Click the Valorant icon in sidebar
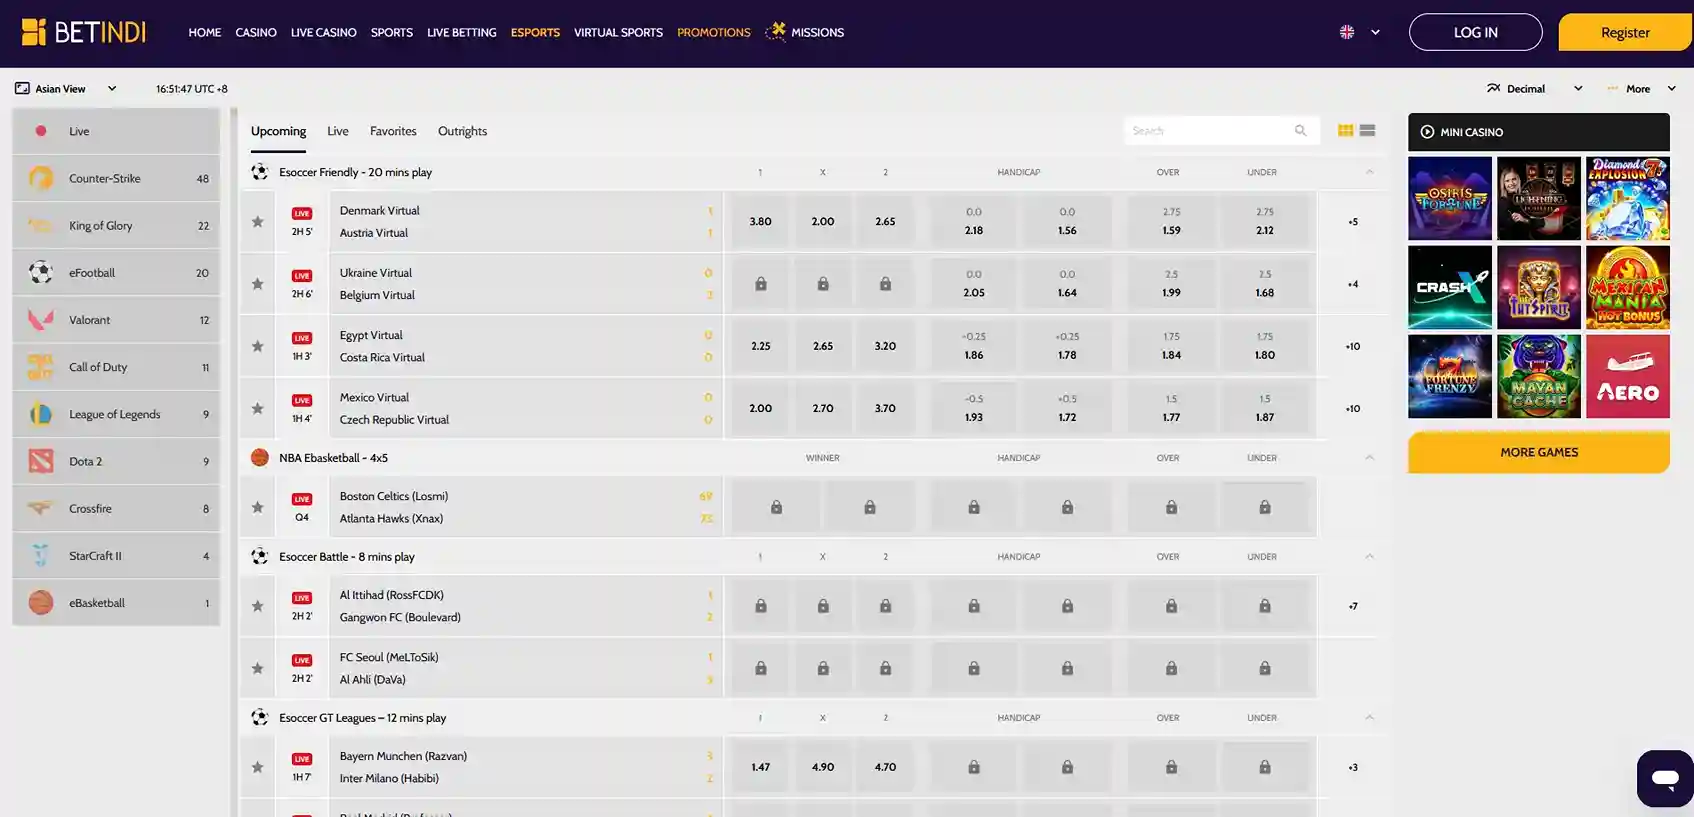This screenshot has width=1694, height=817. pos(41,320)
